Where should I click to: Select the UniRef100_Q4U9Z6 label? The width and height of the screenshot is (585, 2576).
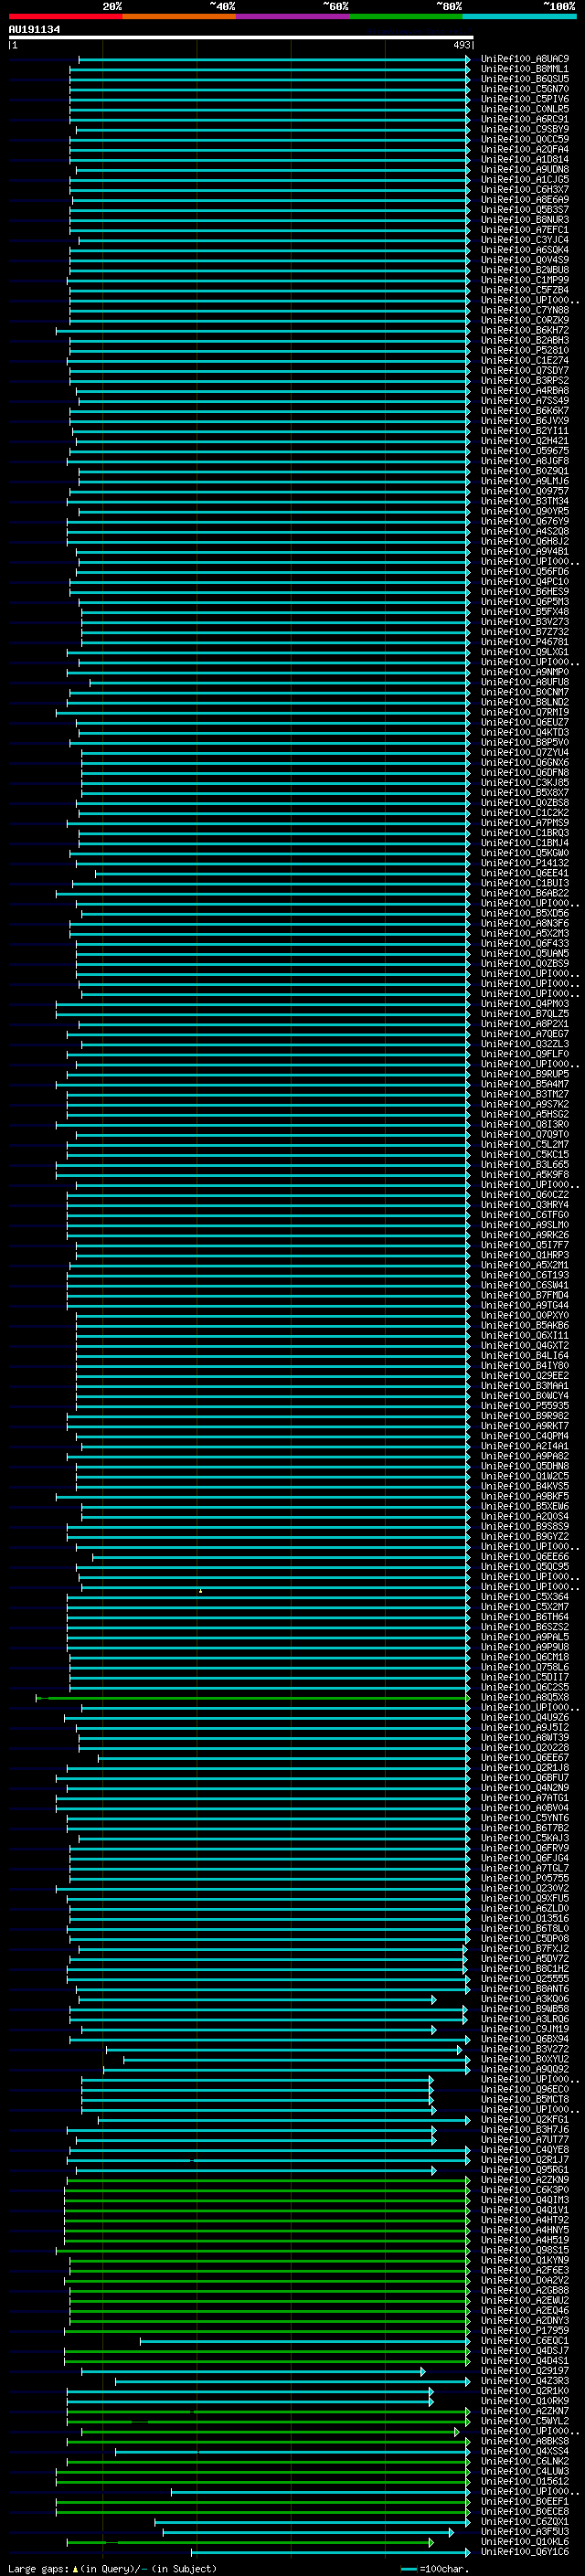(x=525, y=1717)
